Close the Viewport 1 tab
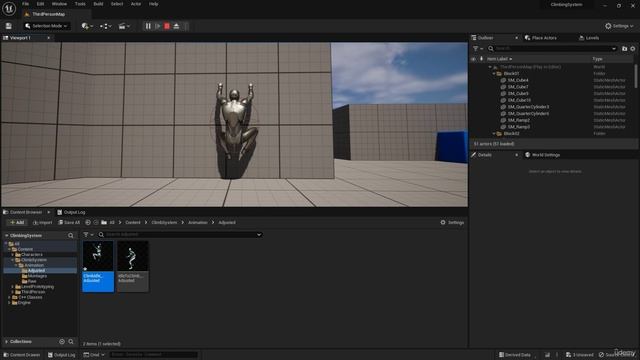 pyautogui.click(x=49, y=38)
